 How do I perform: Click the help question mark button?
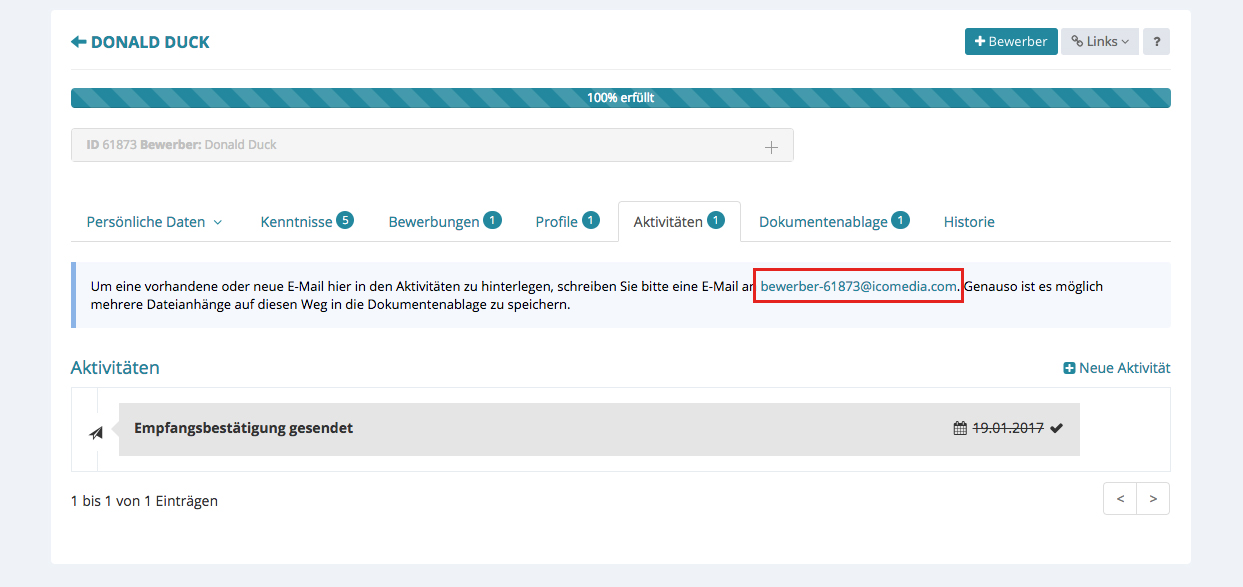point(1156,42)
